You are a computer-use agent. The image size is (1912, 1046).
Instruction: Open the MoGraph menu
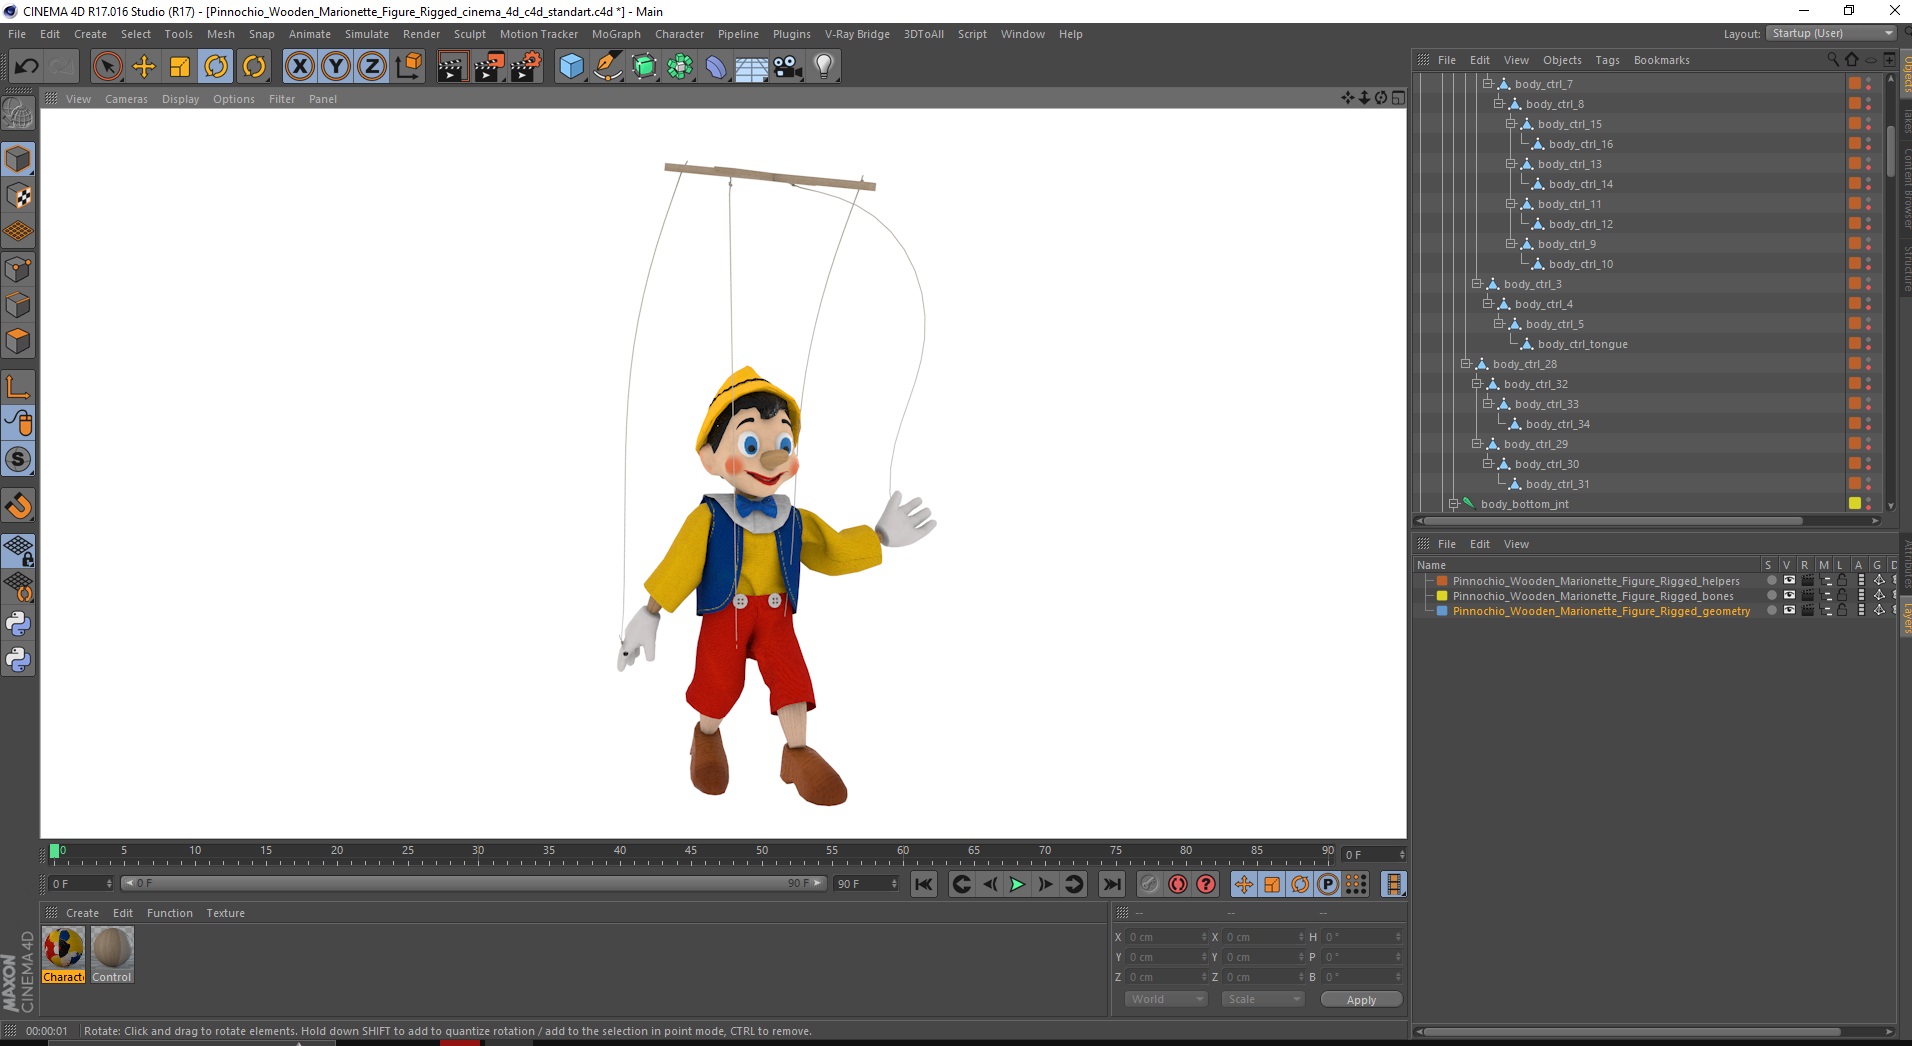point(616,34)
